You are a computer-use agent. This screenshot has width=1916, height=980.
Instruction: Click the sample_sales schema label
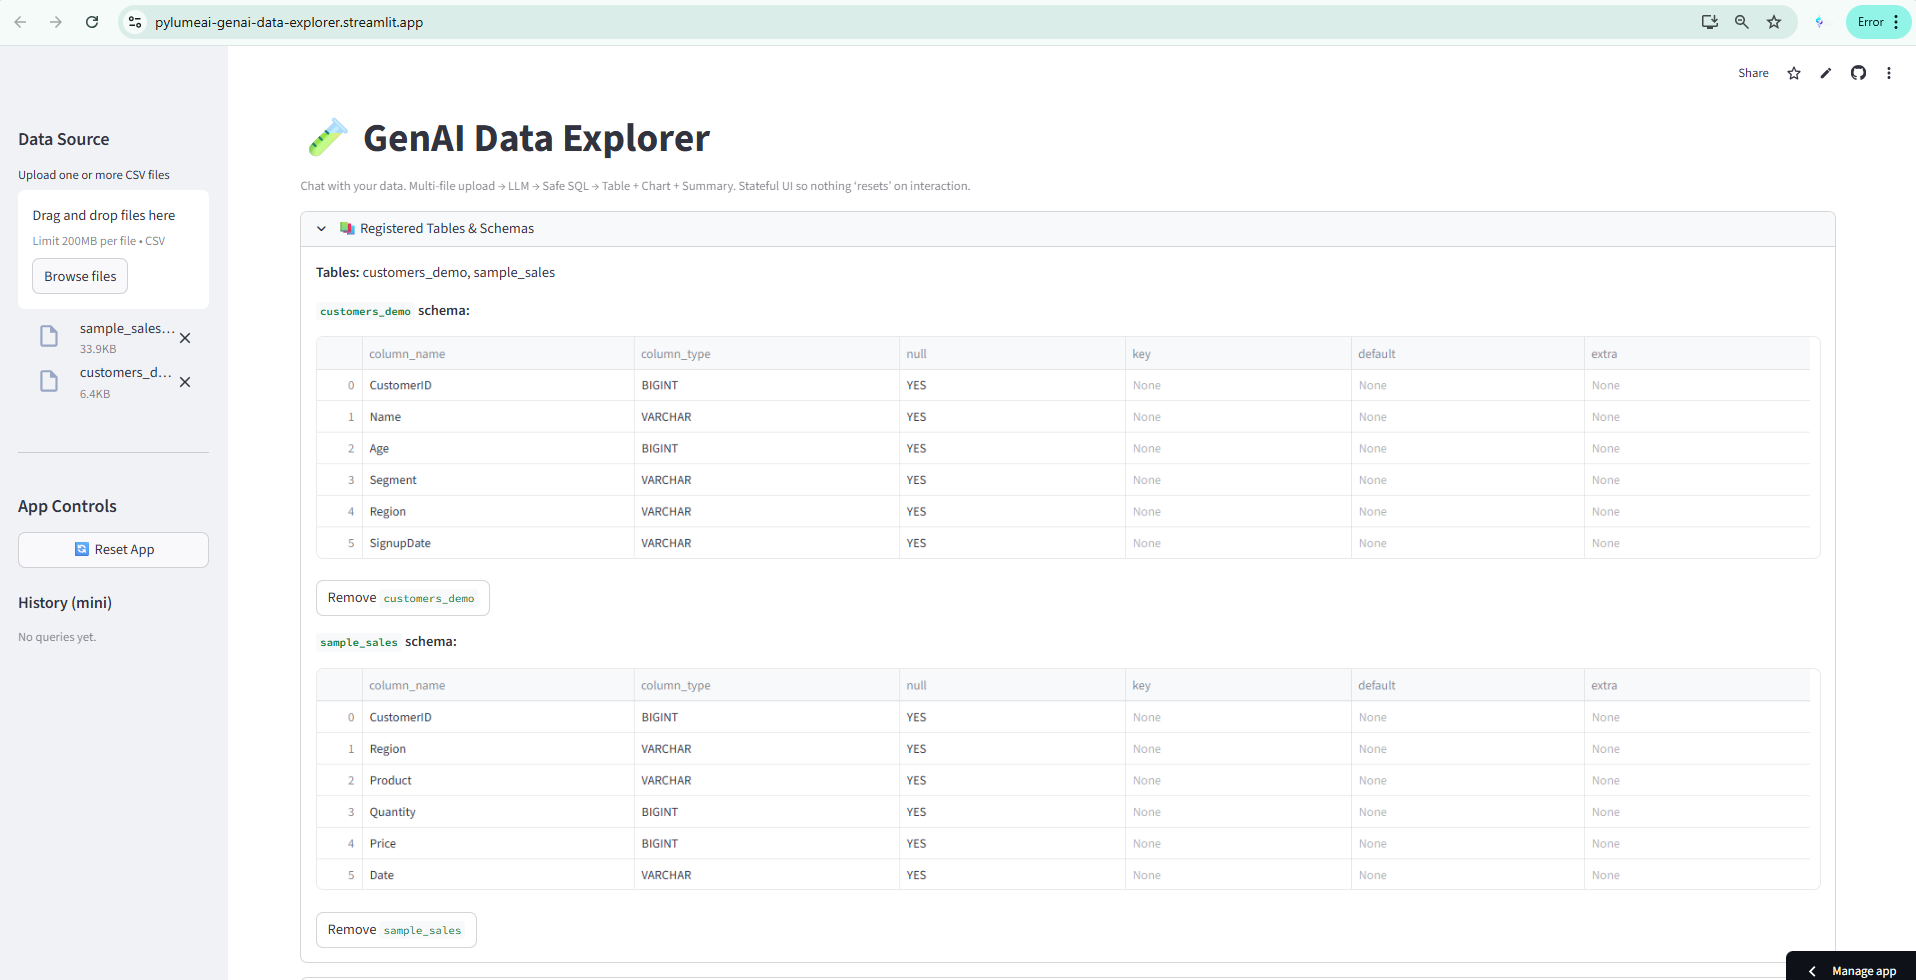coord(359,642)
